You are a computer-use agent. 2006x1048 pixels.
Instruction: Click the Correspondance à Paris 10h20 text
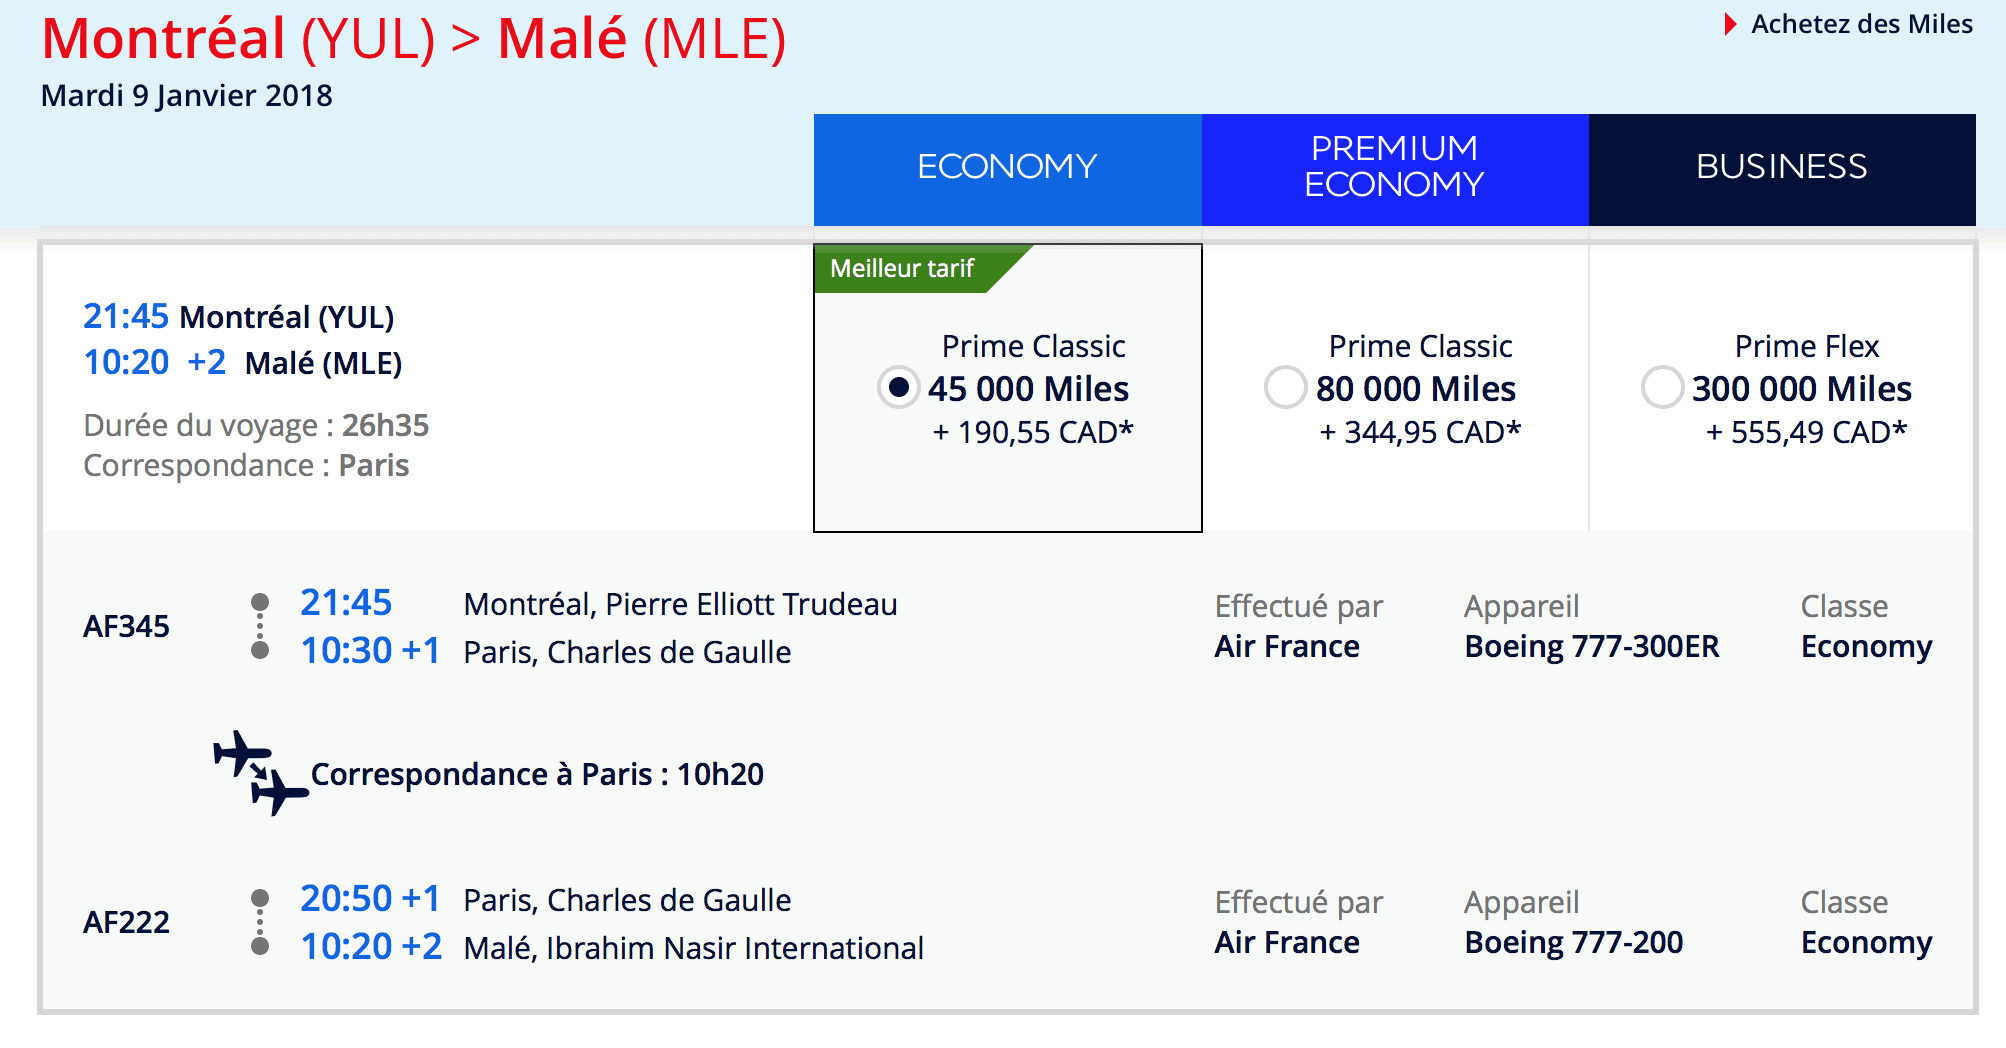[x=537, y=774]
